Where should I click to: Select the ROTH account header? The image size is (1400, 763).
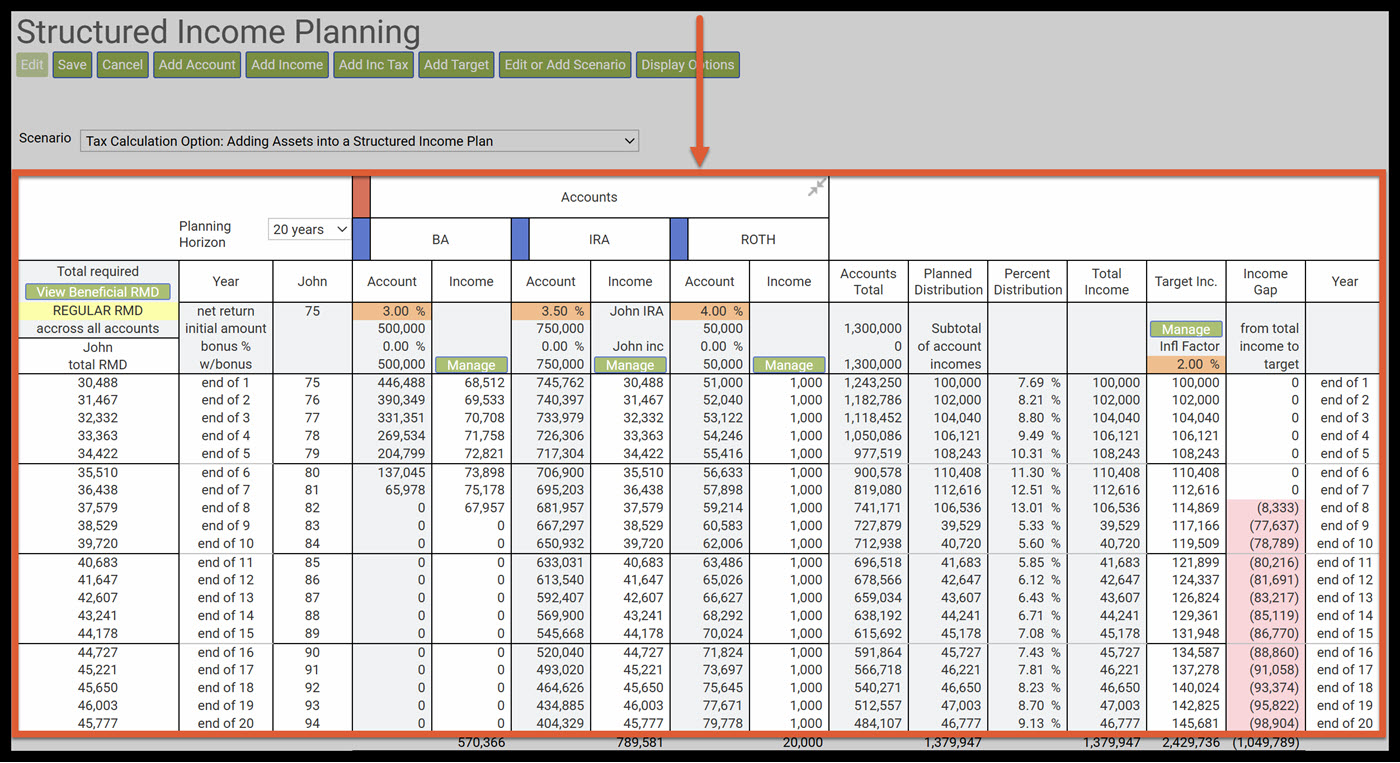(758, 239)
